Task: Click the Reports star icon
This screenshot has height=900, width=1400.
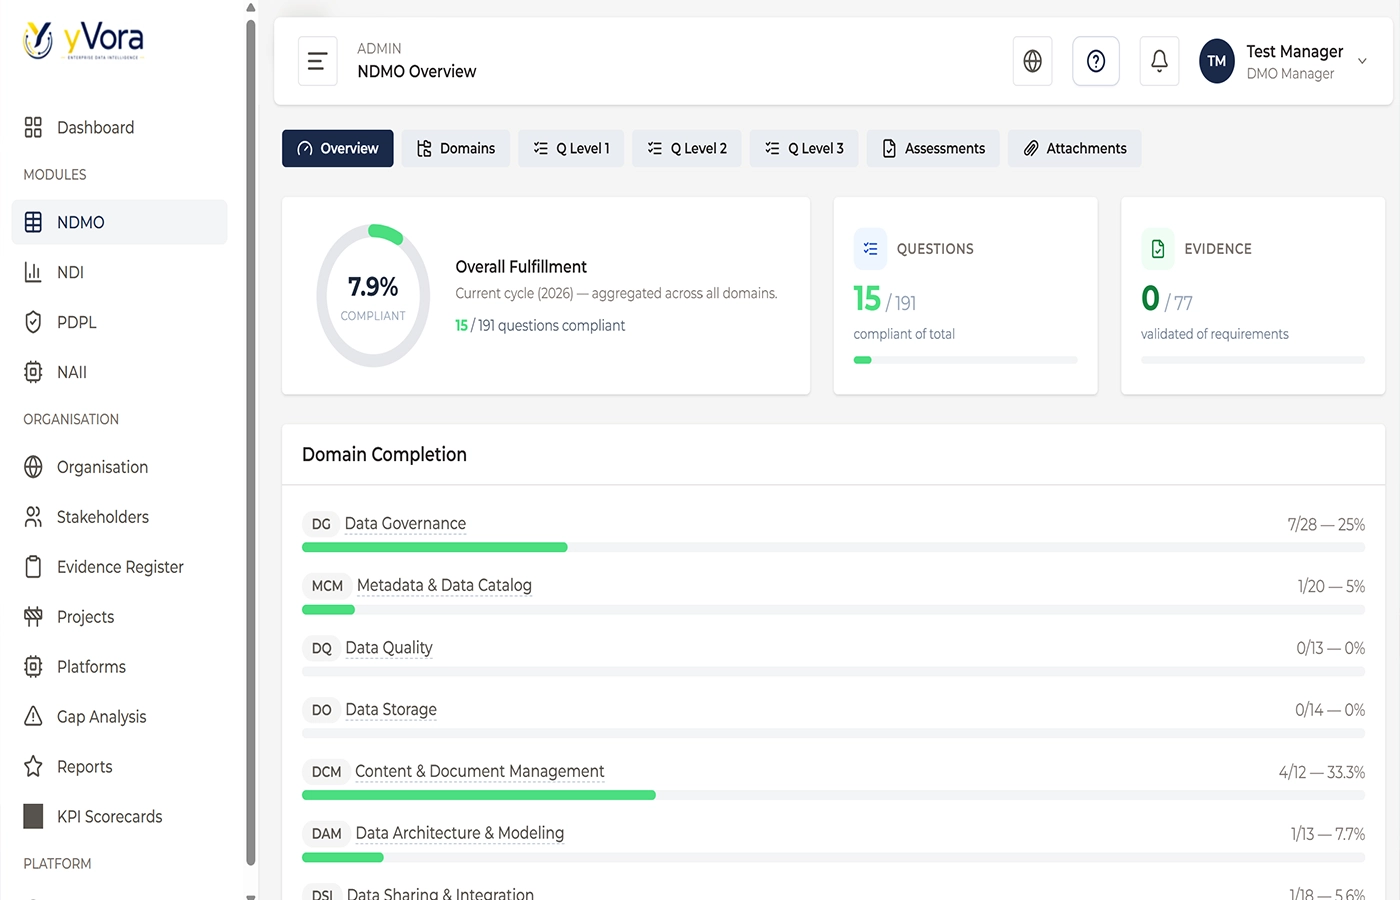Action: (x=33, y=767)
